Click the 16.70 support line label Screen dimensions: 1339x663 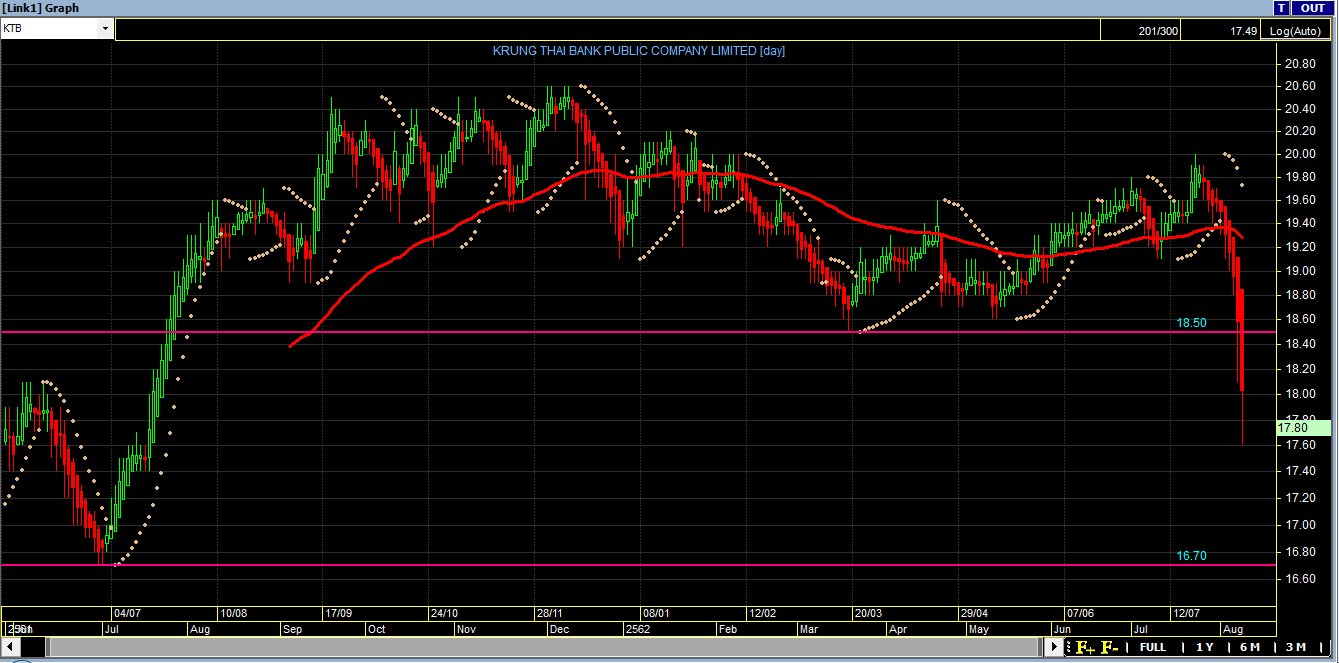click(1191, 556)
